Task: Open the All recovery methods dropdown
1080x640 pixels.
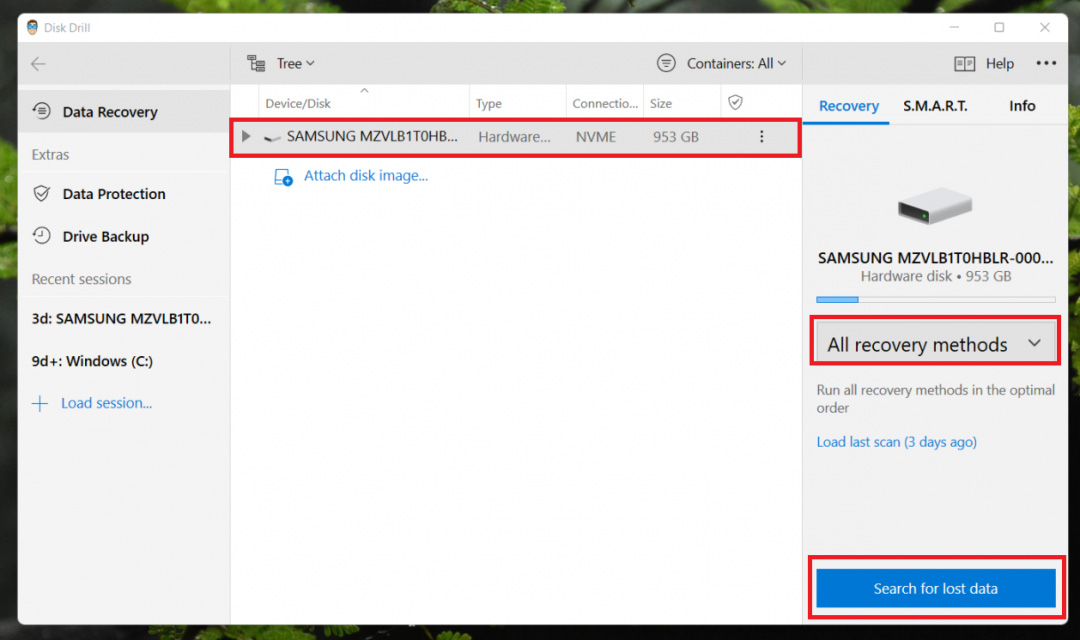Action: 934,342
